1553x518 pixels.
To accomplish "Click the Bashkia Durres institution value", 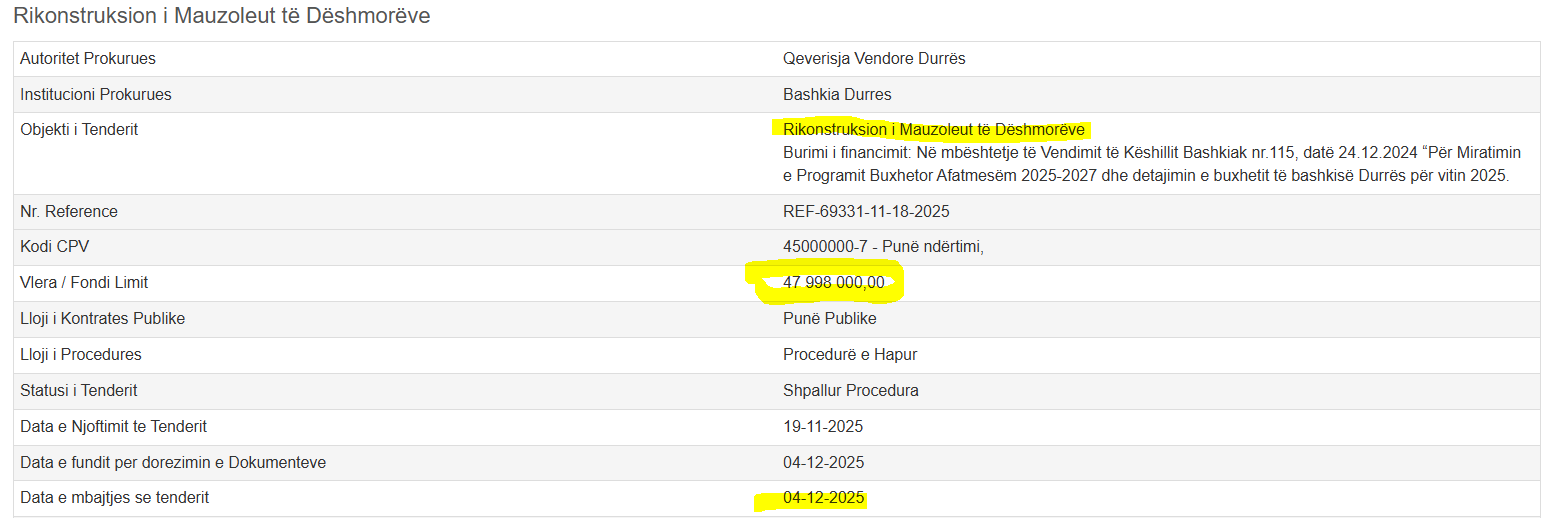I will 836,95.
